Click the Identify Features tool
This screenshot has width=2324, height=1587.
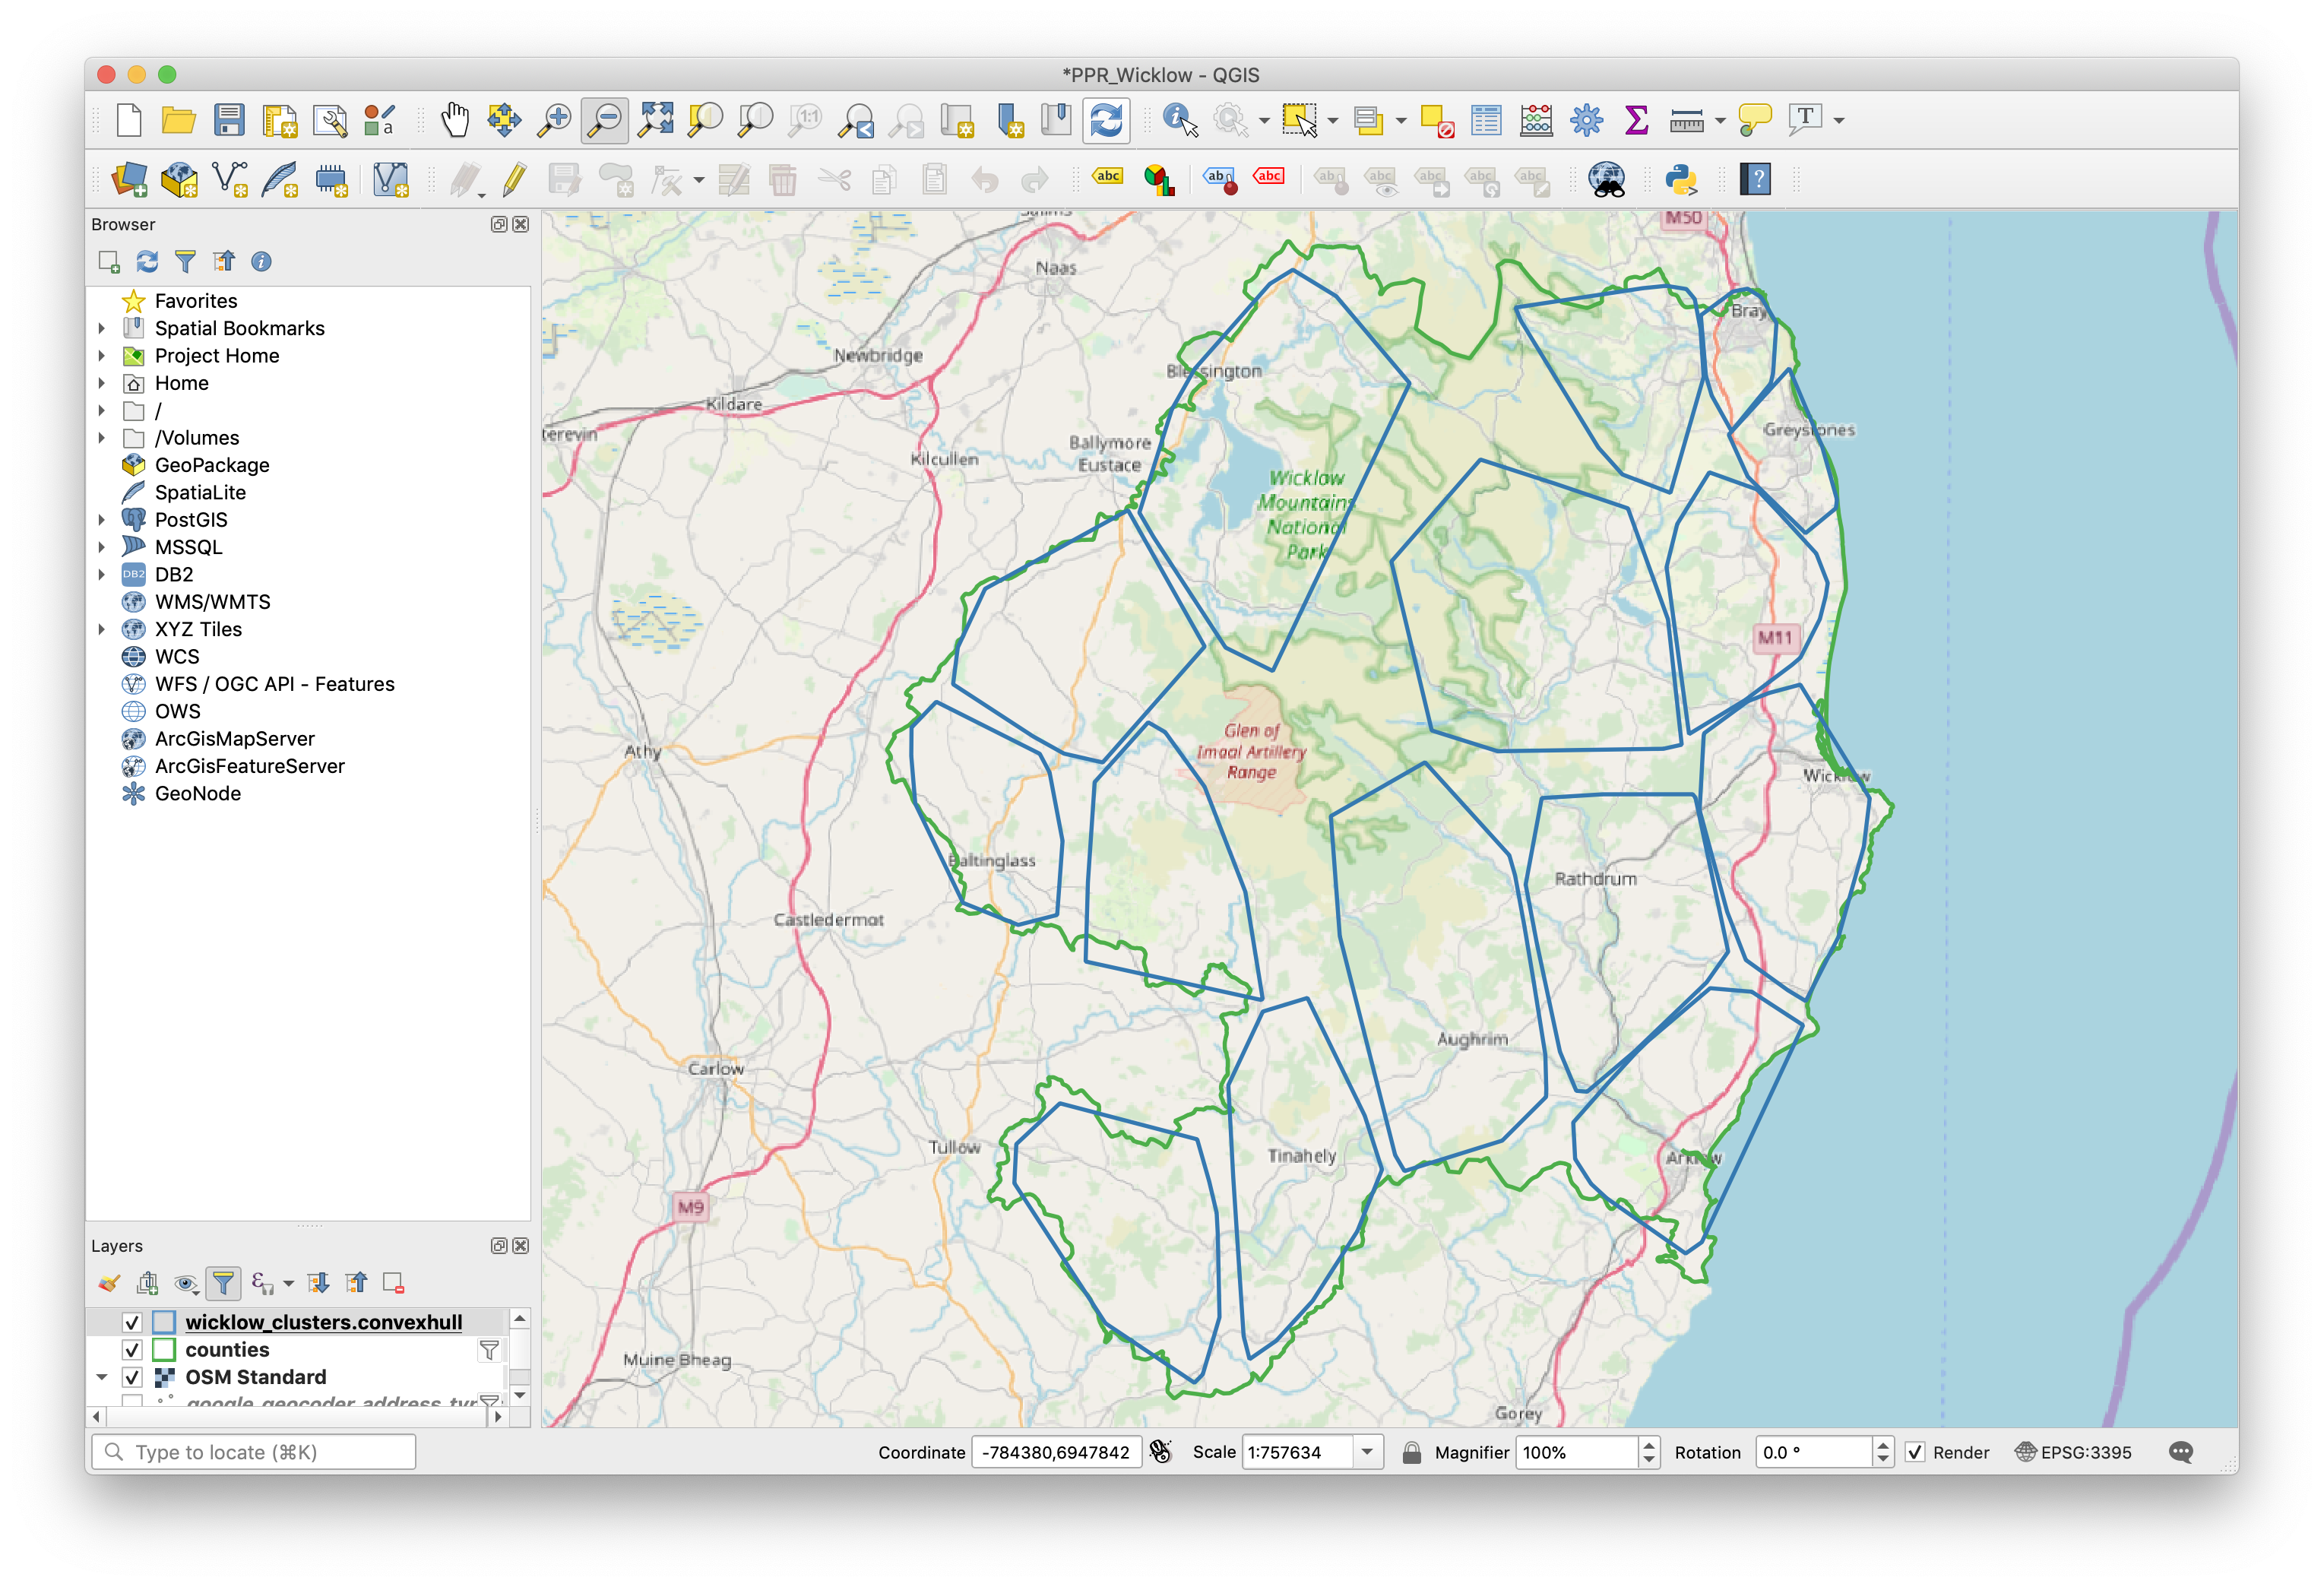pos(1180,120)
